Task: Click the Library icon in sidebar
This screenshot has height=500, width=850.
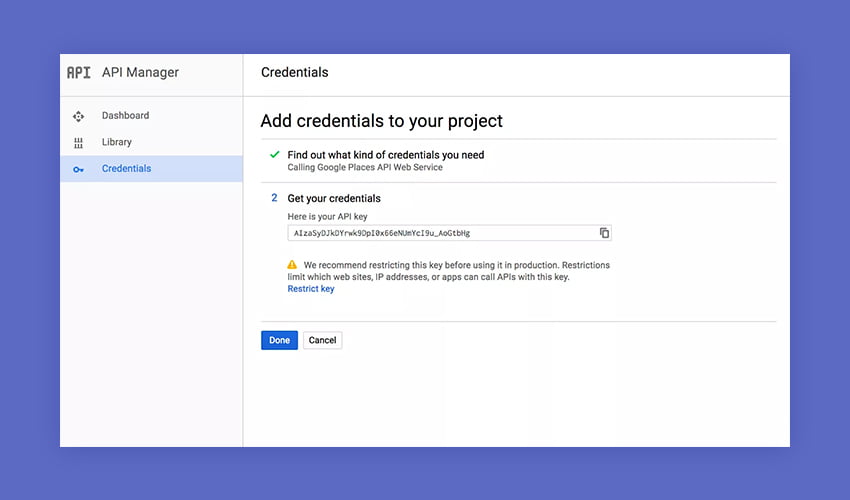Action: click(79, 143)
